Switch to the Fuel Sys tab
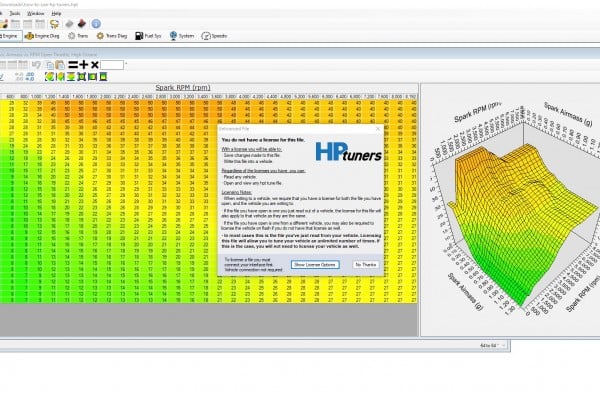The width and height of the screenshot is (600, 400). click(x=148, y=36)
